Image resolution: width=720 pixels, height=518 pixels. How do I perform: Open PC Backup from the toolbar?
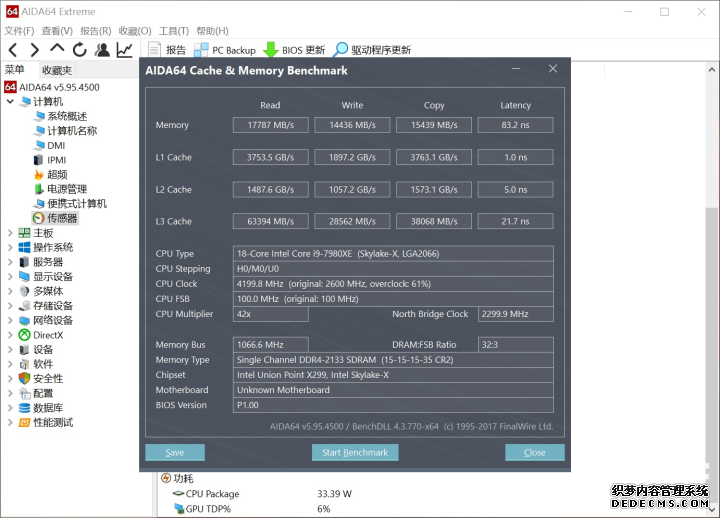225,50
